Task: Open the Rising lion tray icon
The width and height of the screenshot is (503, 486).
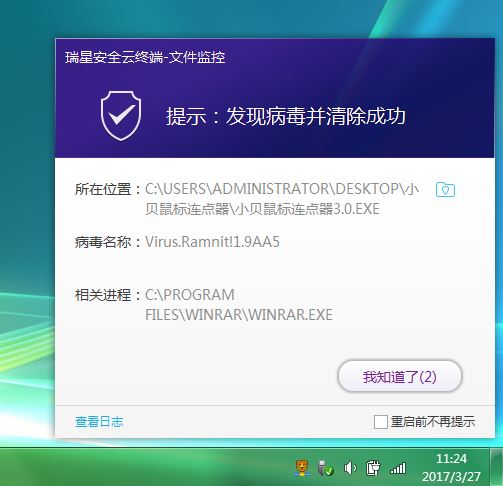Action: (302, 468)
